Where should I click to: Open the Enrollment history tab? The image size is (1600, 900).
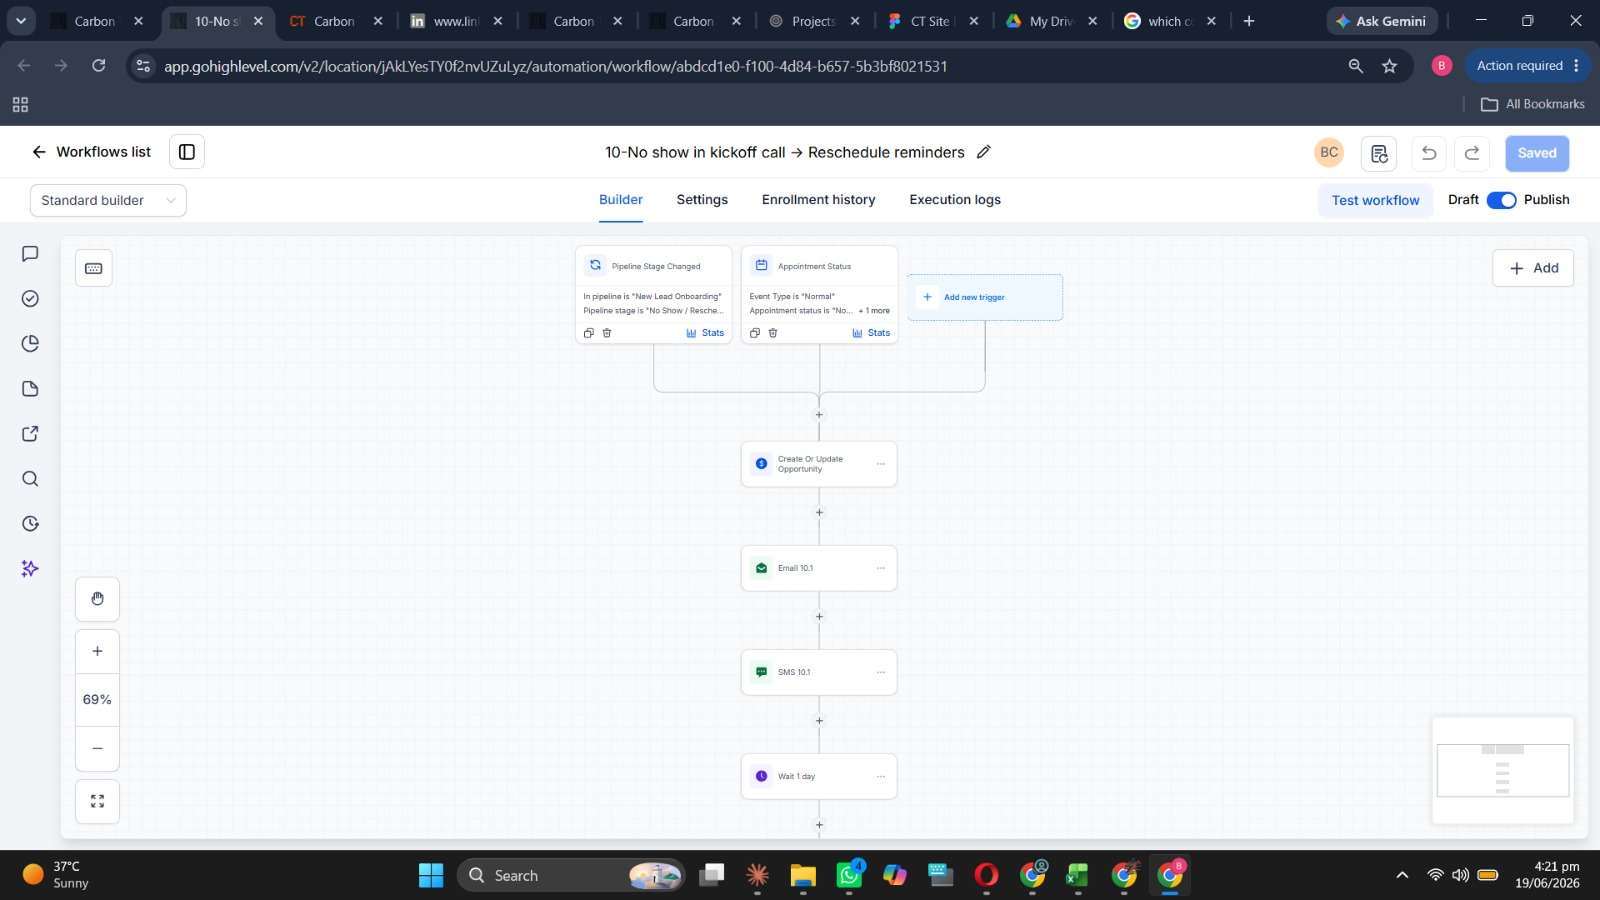[x=818, y=200]
